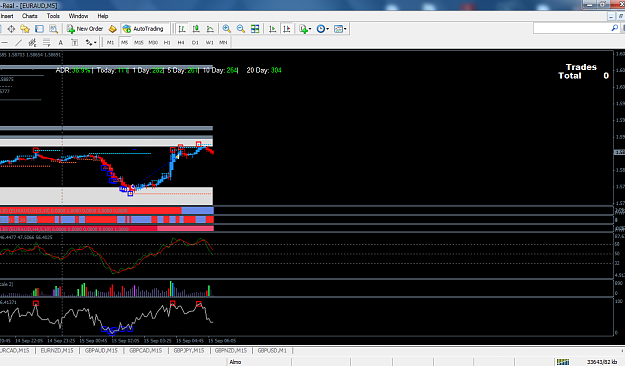Switch to D1 timeframe
The width and height of the screenshot is (625, 366).
(x=195, y=42)
